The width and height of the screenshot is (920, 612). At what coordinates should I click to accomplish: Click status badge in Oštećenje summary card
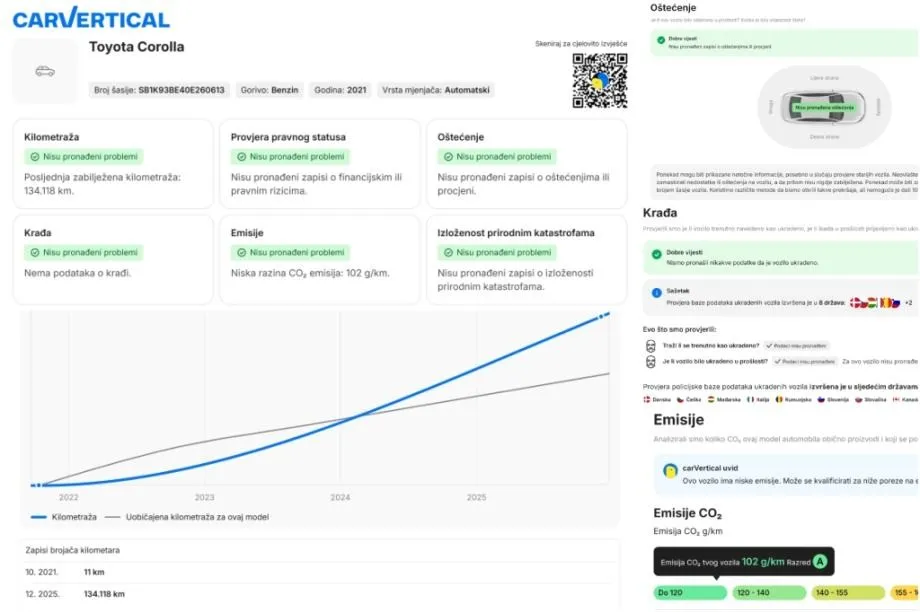497,157
